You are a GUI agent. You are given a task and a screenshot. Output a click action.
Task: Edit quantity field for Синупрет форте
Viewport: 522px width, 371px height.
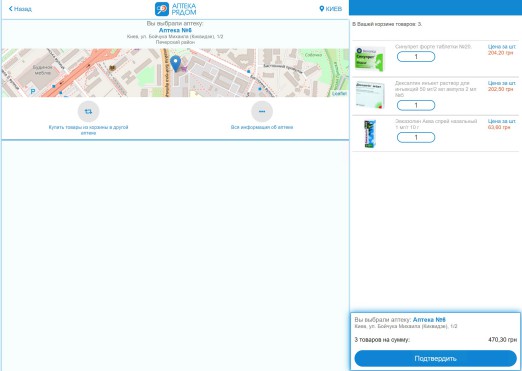[x=416, y=57]
